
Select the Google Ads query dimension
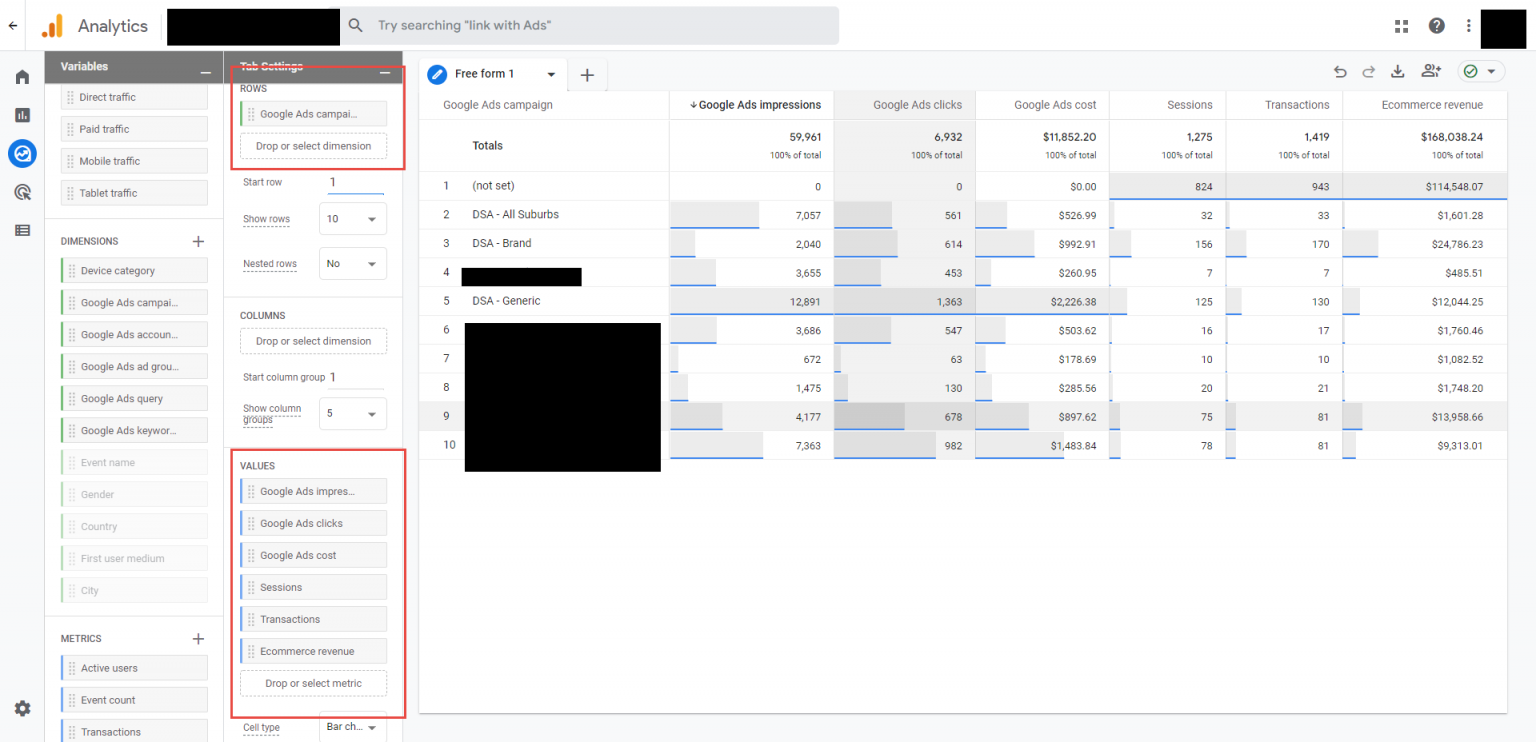pos(134,399)
